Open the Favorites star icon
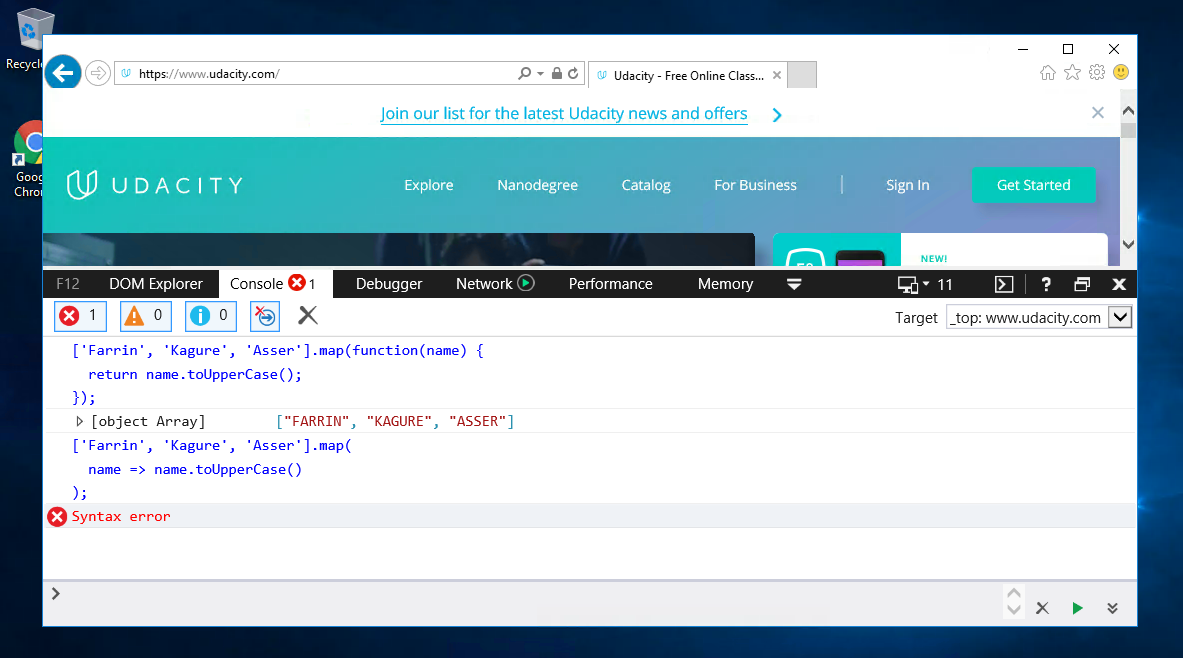 pos(1072,72)
